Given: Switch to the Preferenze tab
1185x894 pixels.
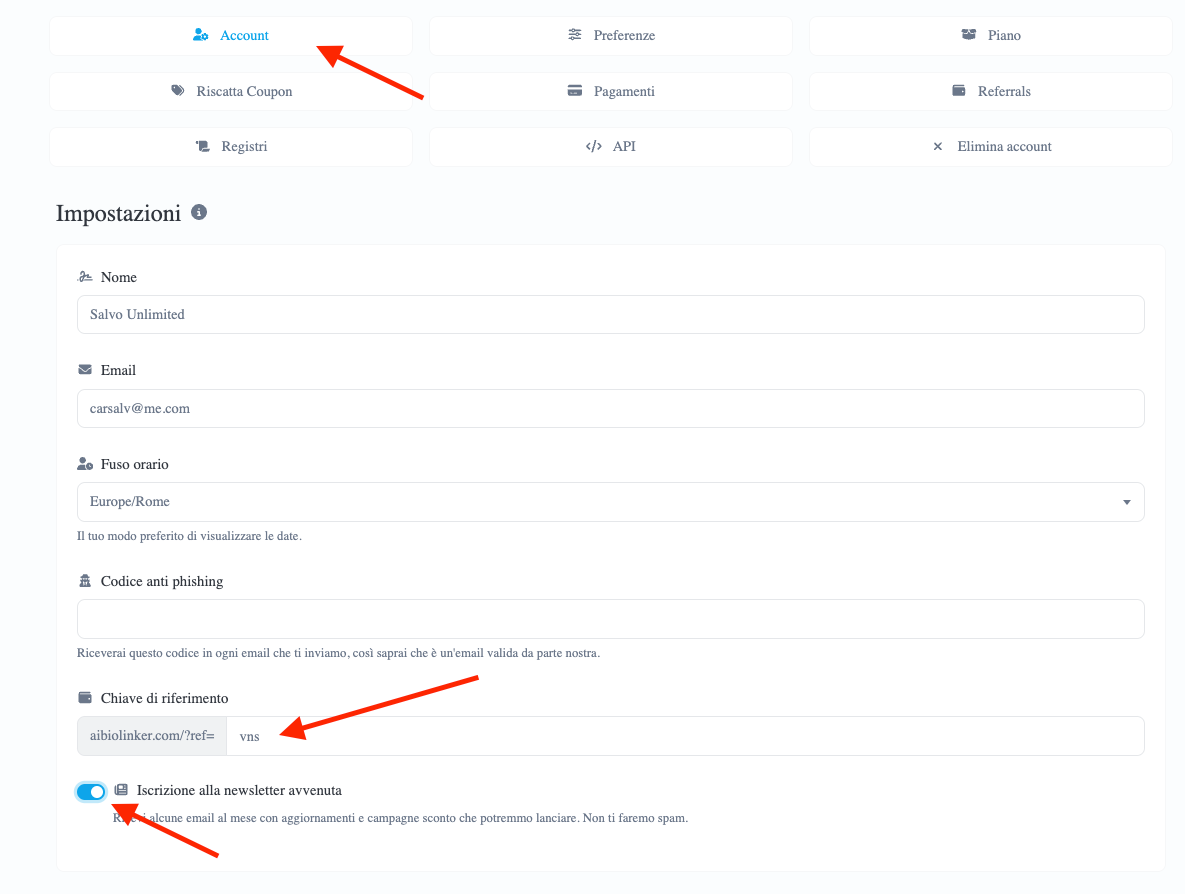Looking at the screenshot, I should pyautogui.click(x=611, y=36).
